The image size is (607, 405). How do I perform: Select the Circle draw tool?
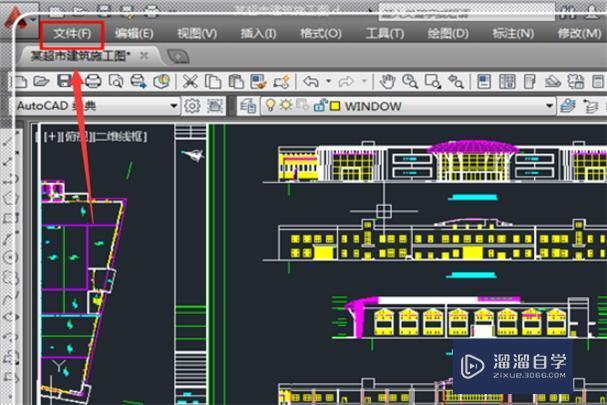click(x=10, y=258)
